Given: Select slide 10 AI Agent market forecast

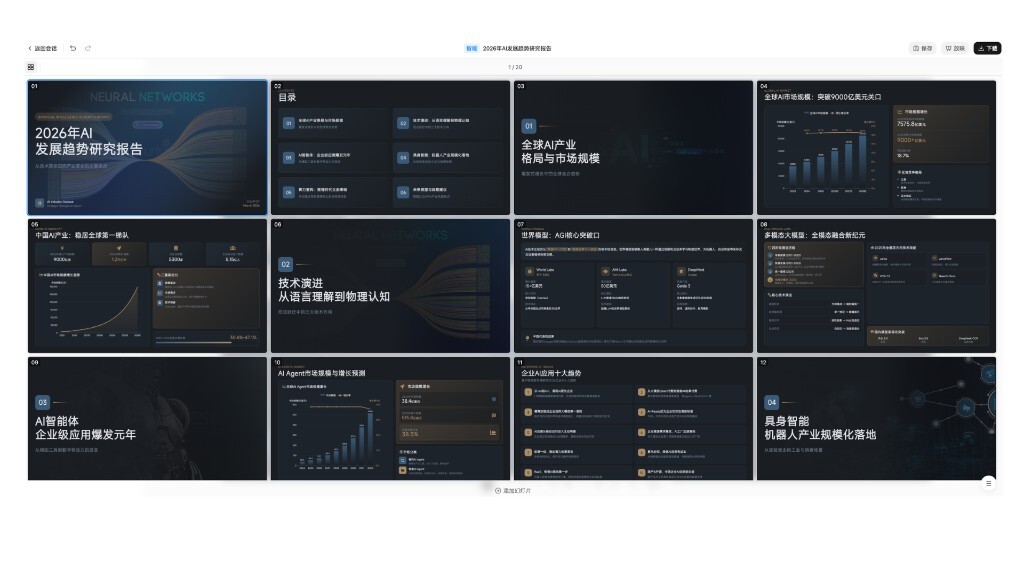Looking at the screenshot, I should coord(390,419).
